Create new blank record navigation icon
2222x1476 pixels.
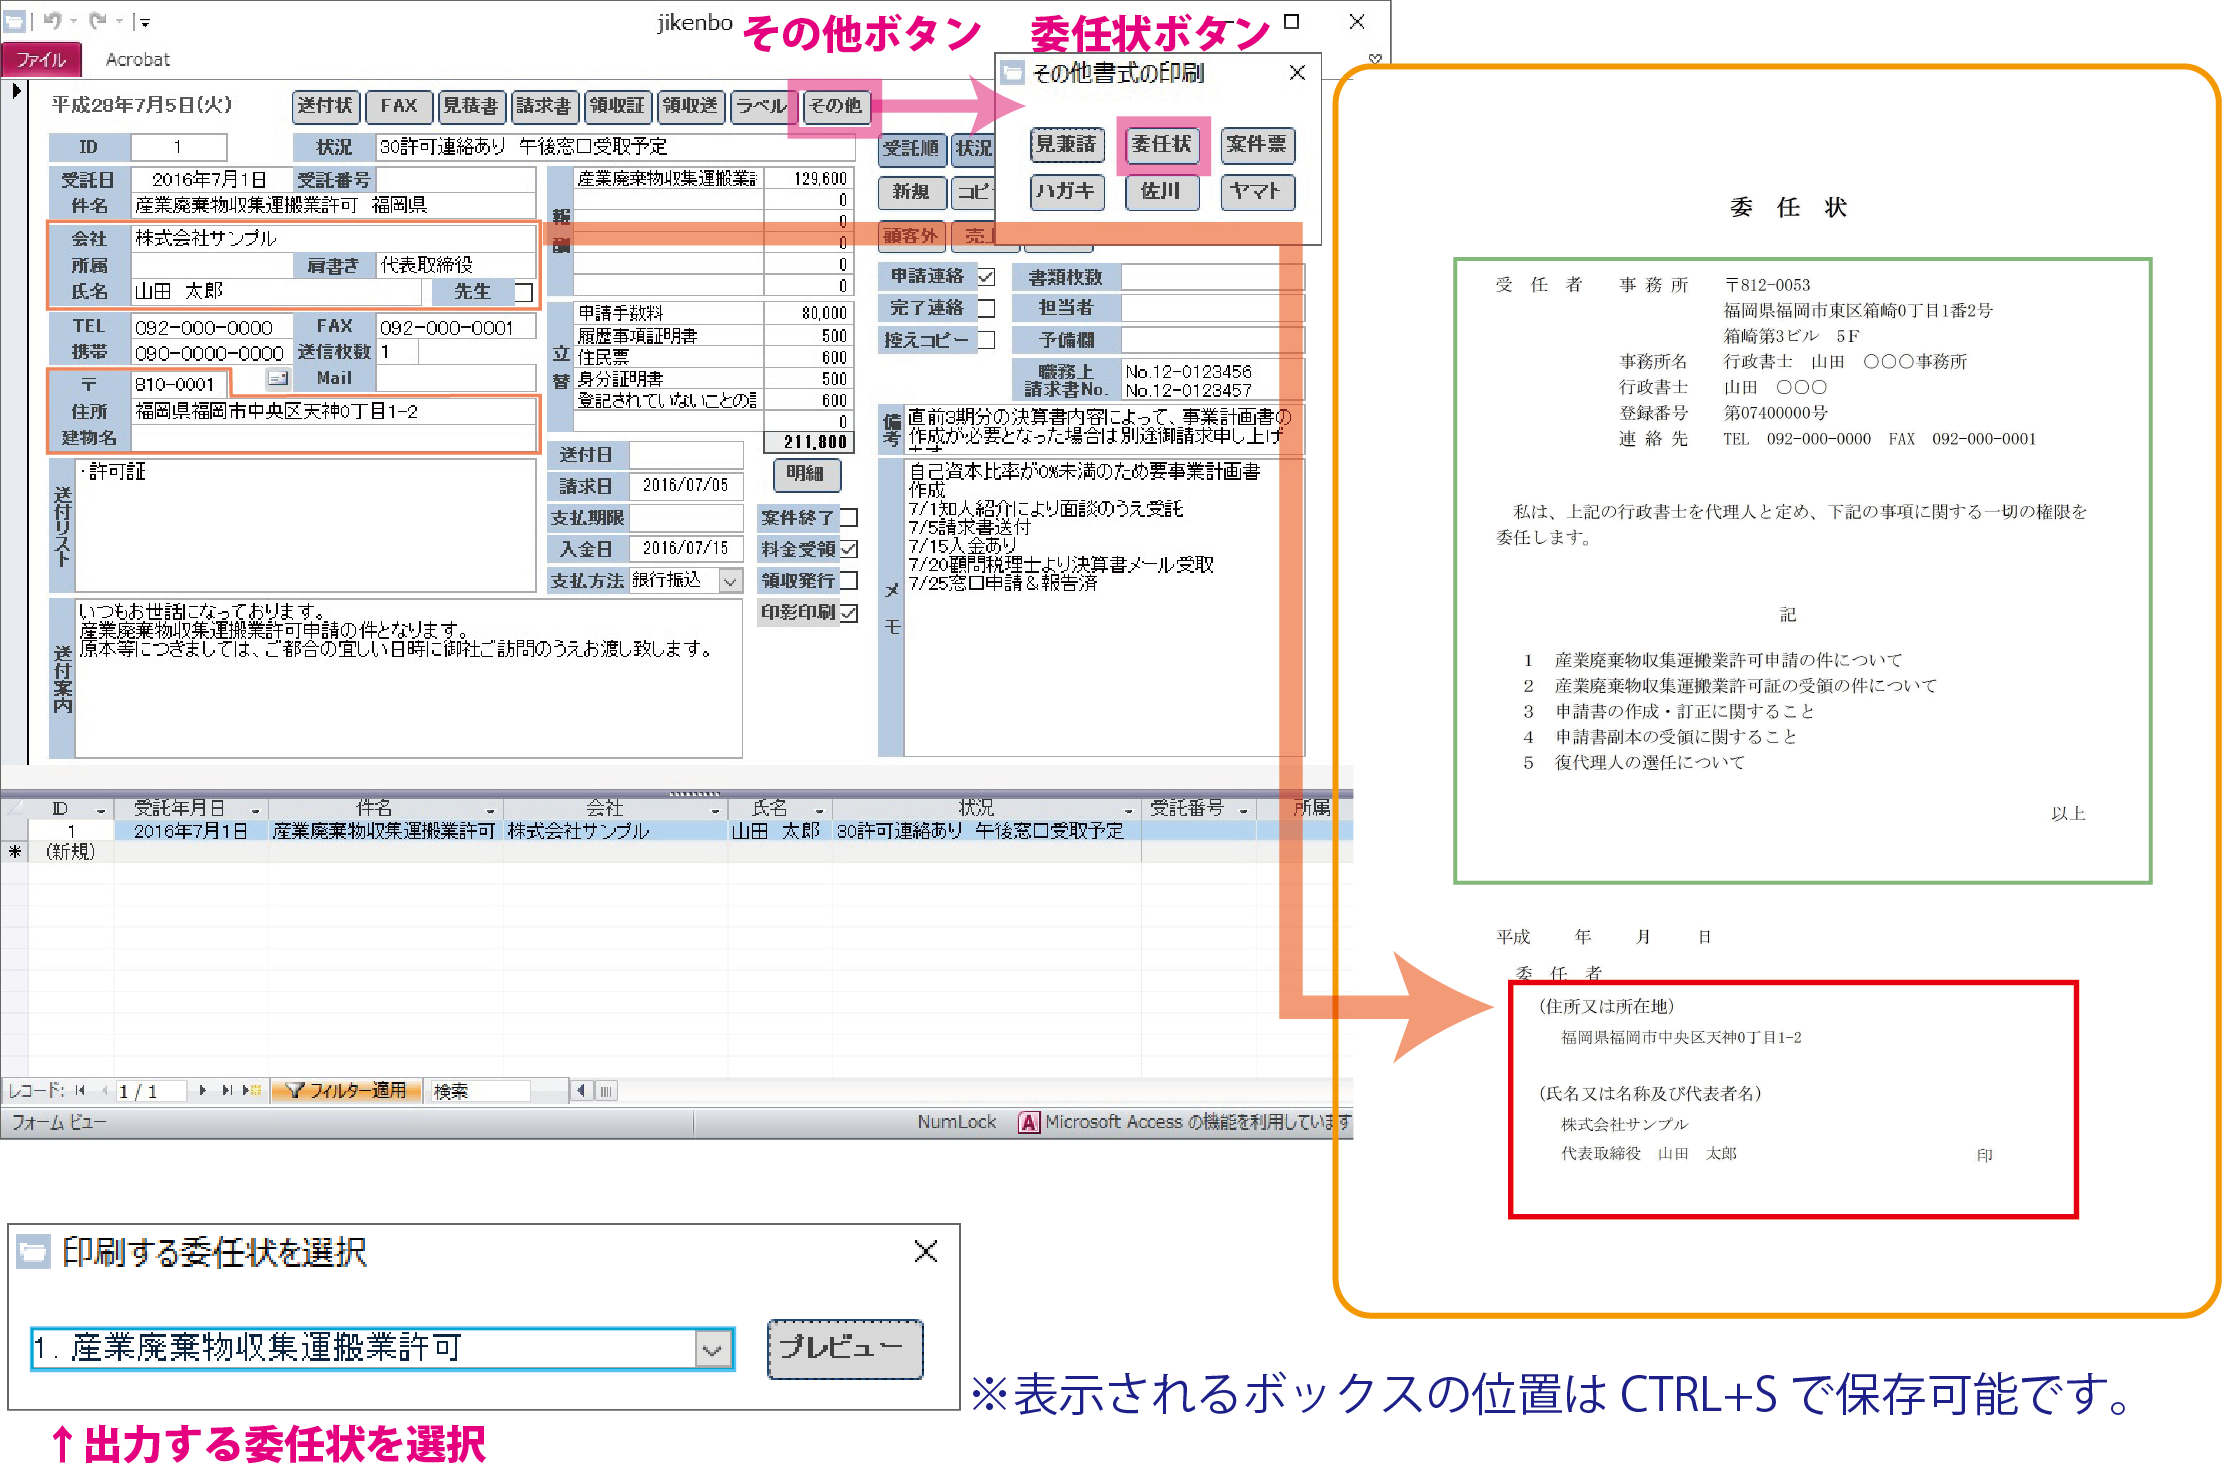(251, 1091)
